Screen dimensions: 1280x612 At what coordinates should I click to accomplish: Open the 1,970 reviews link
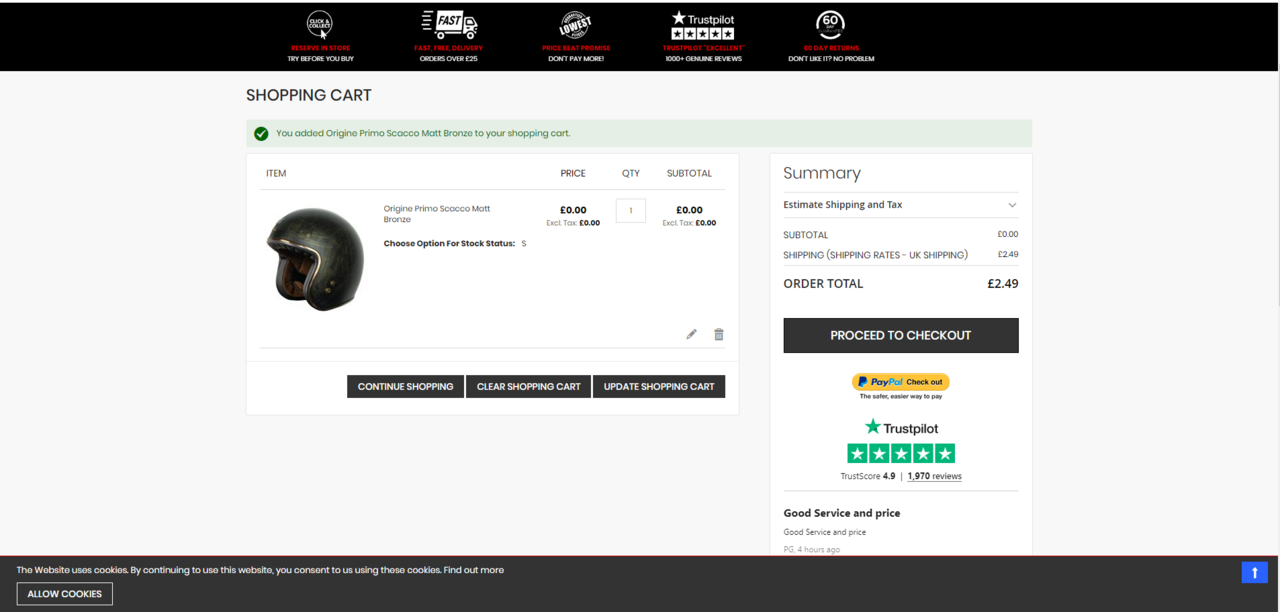935,476
